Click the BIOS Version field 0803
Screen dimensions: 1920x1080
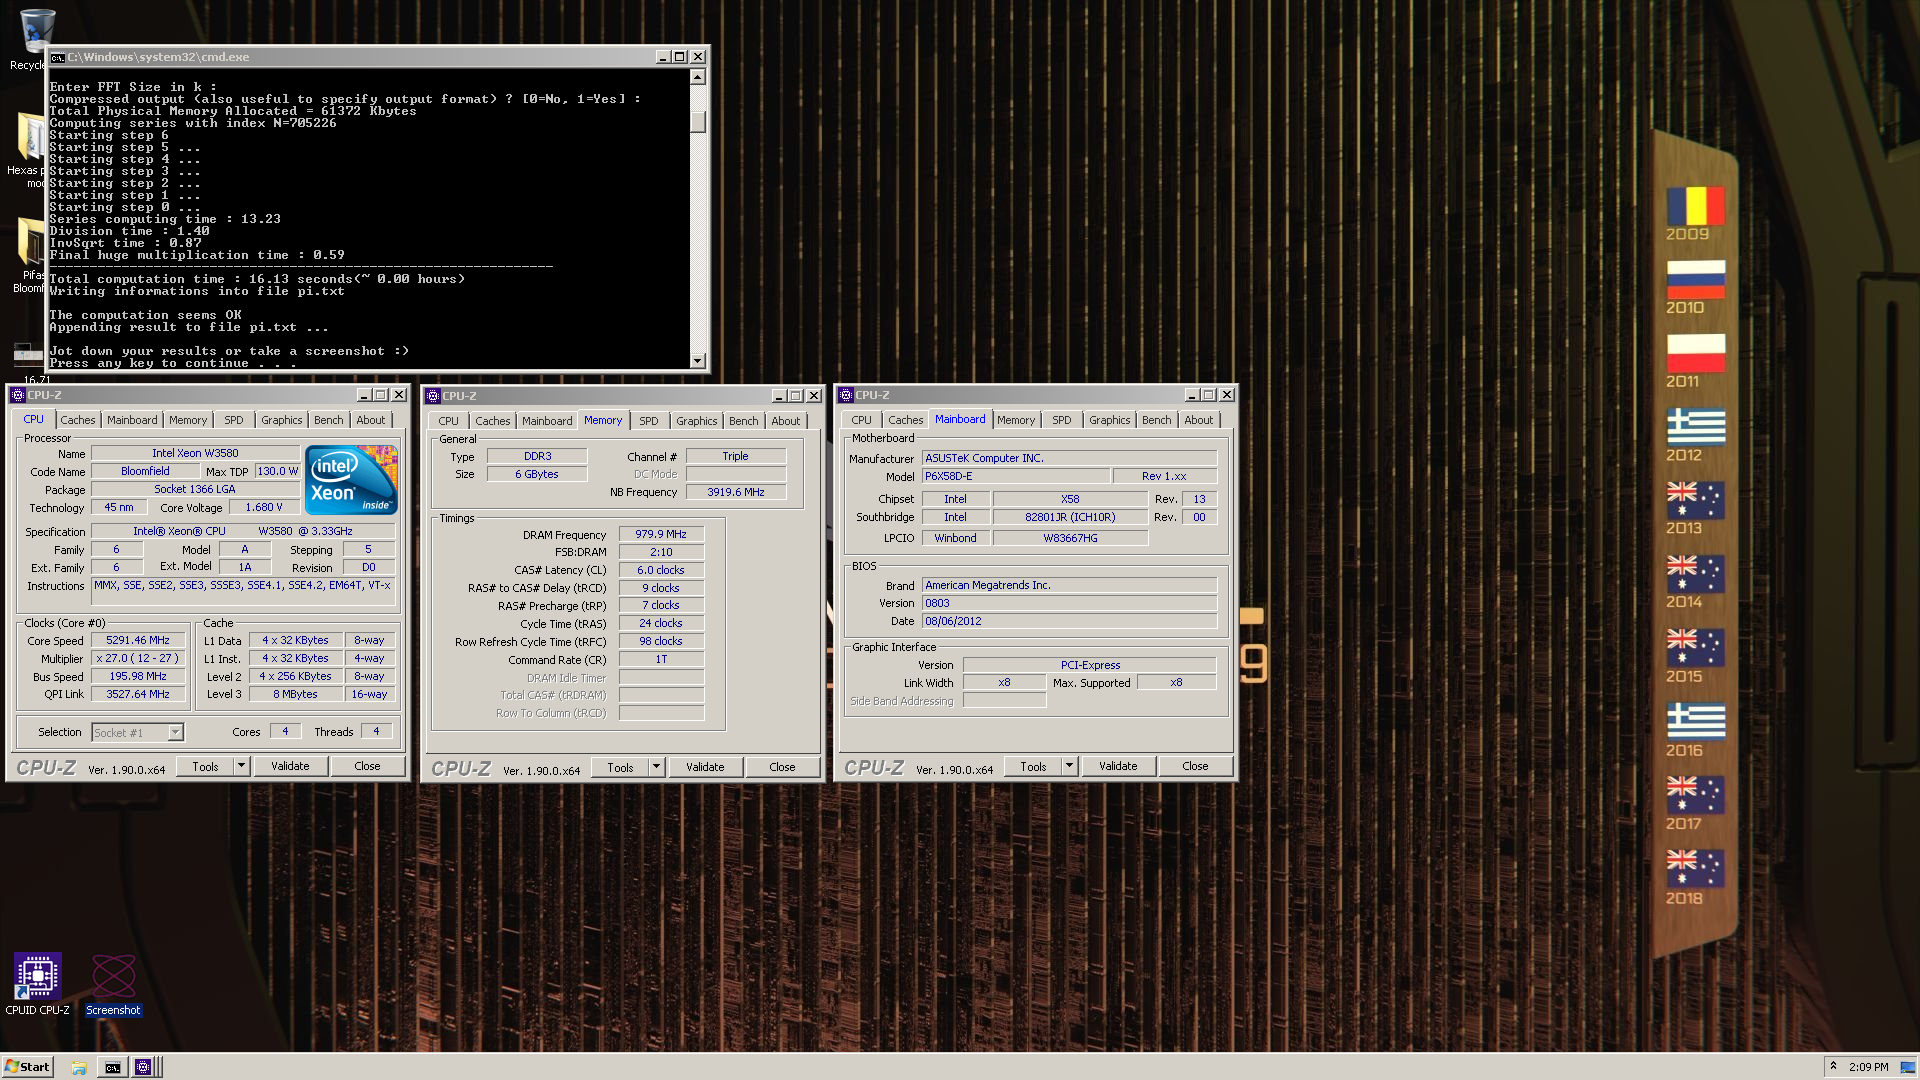tap(1069, 604)
